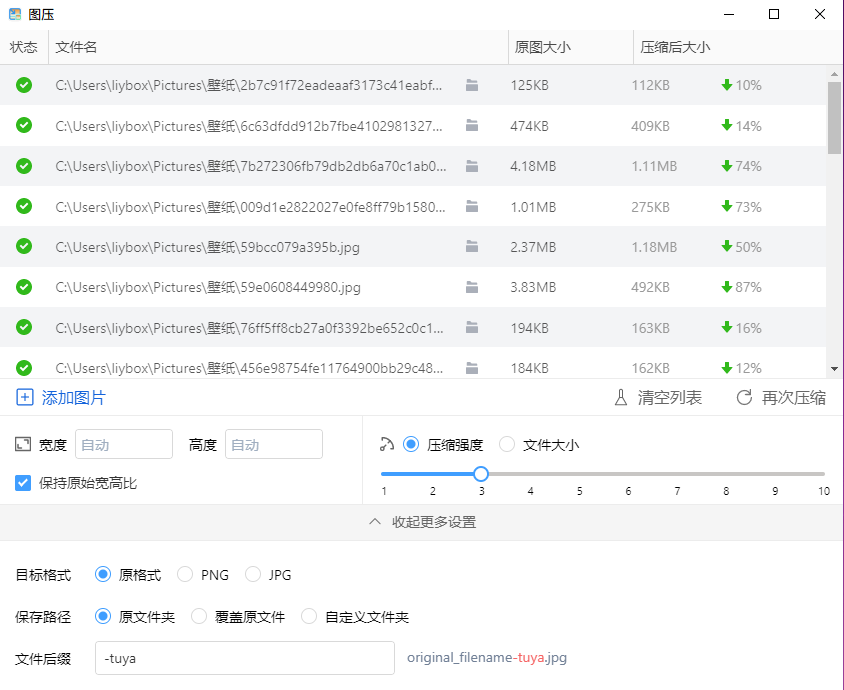Click compressed size 1.18MB cell

[x=654, y=247]
